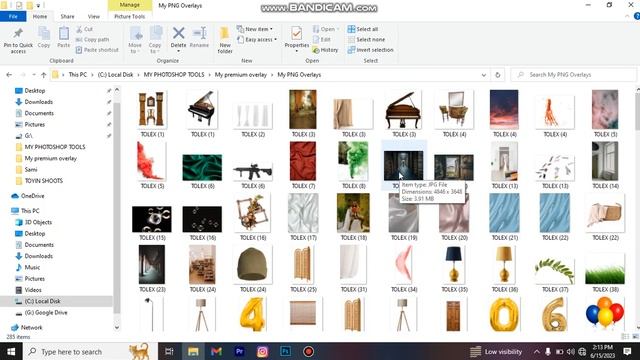This screenshot has height=360, width=640.
Task: Open Gmail taskbar icon
Action: point(216,351)
